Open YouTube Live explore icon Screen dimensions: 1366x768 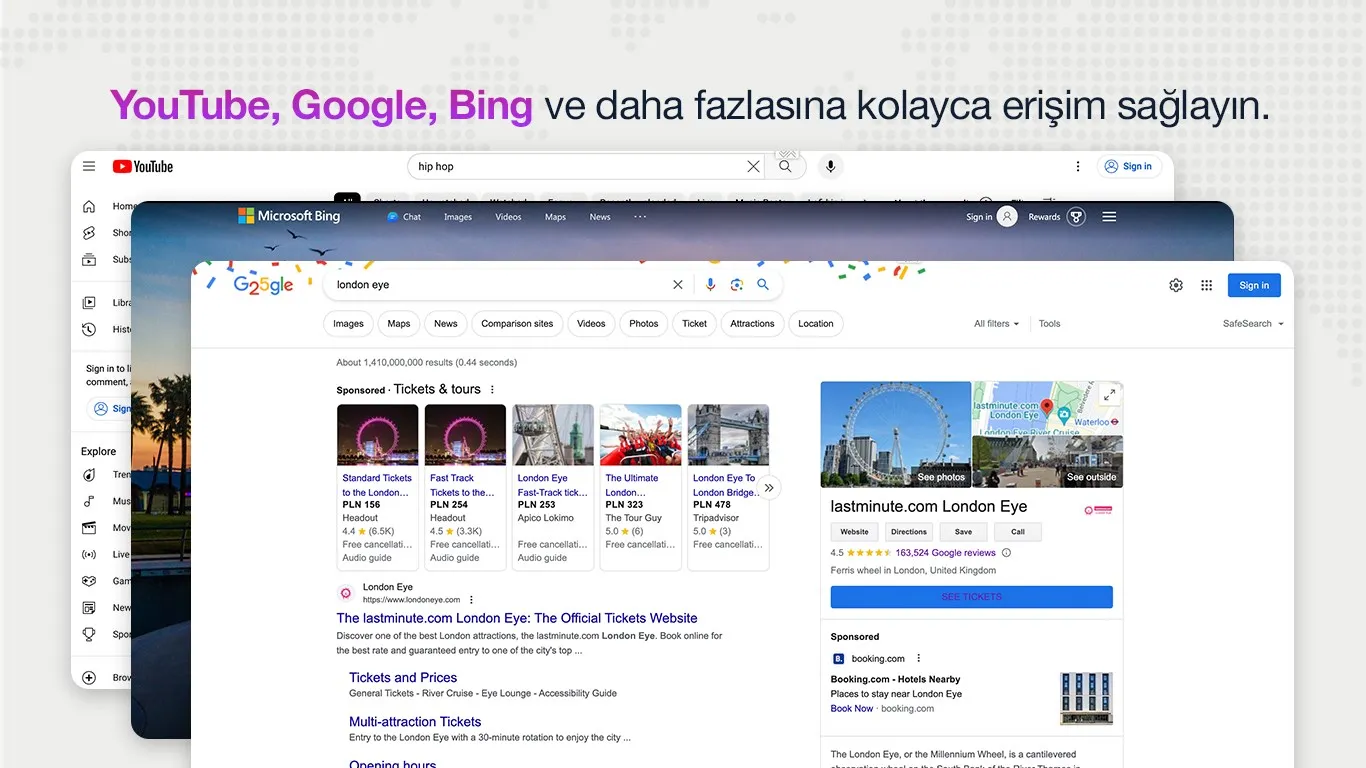tap(89, 554)
